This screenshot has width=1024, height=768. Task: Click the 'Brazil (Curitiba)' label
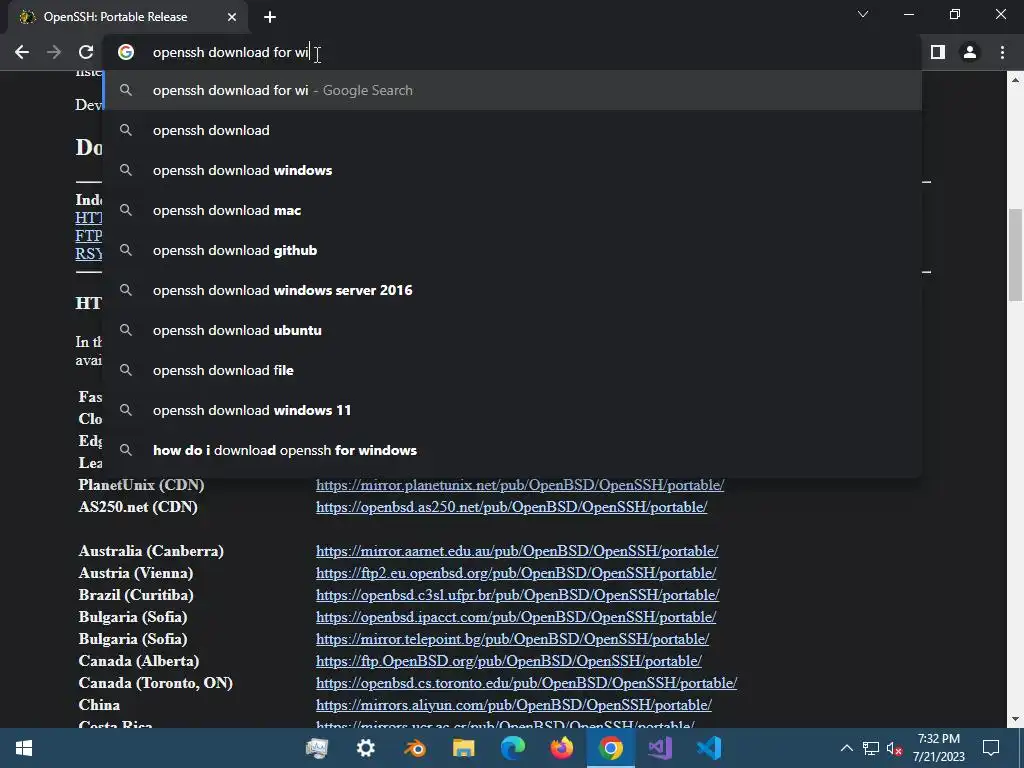click(136, 595)
